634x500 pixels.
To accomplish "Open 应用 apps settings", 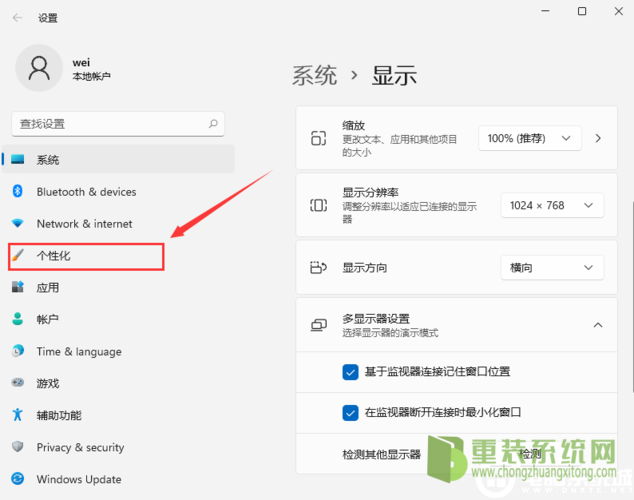I will tap(118, 287).
